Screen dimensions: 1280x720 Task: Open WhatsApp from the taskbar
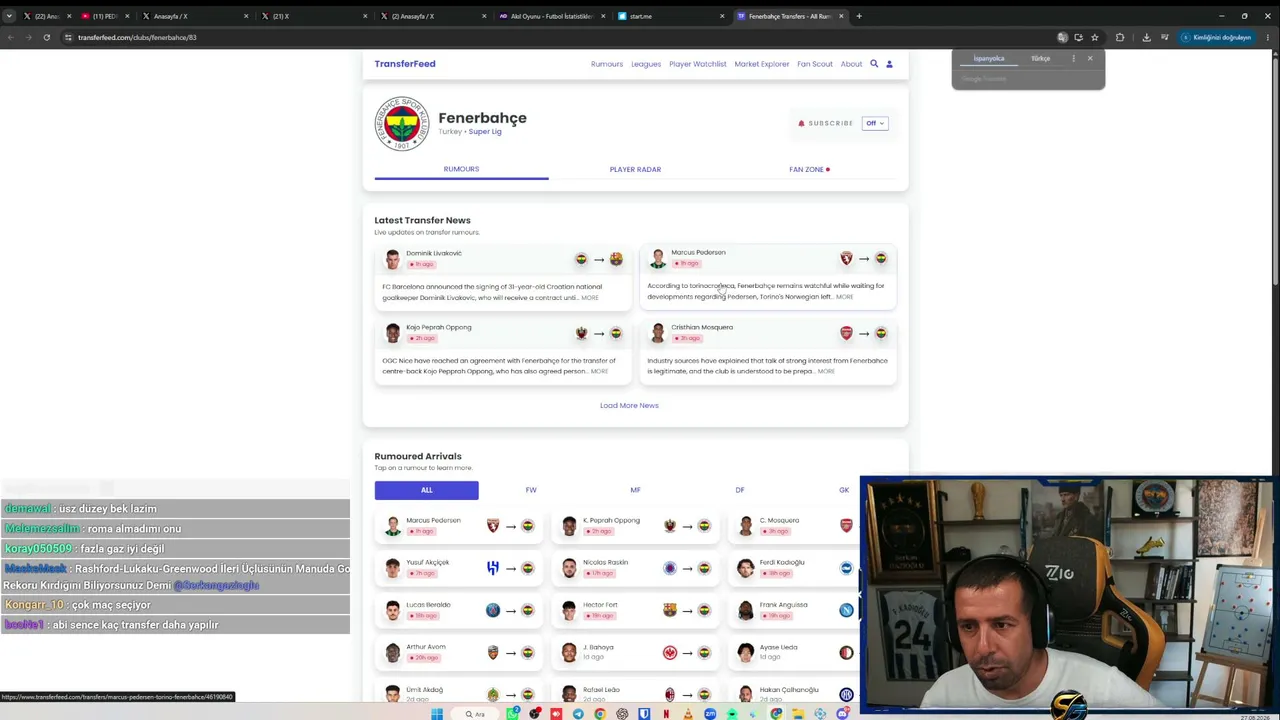click(513, 714)
